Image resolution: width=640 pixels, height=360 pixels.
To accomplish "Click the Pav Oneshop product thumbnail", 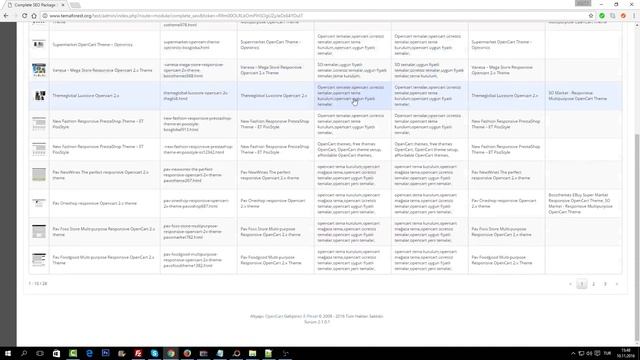I will 39,203.
